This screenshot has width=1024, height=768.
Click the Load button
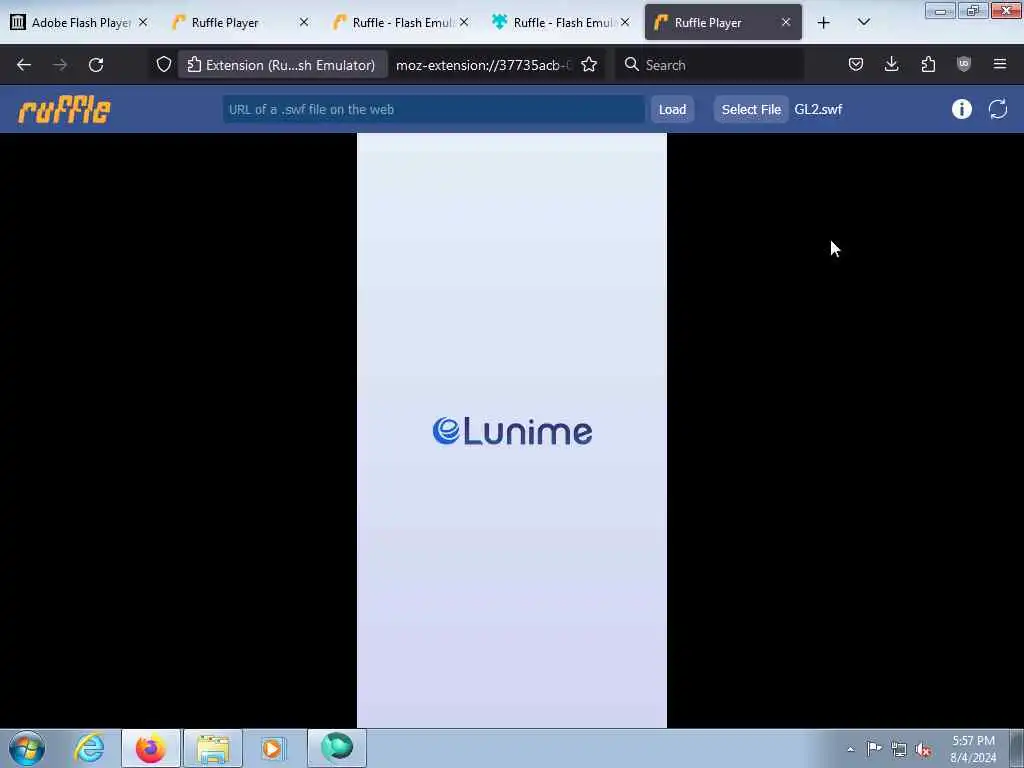pos(672,110)
